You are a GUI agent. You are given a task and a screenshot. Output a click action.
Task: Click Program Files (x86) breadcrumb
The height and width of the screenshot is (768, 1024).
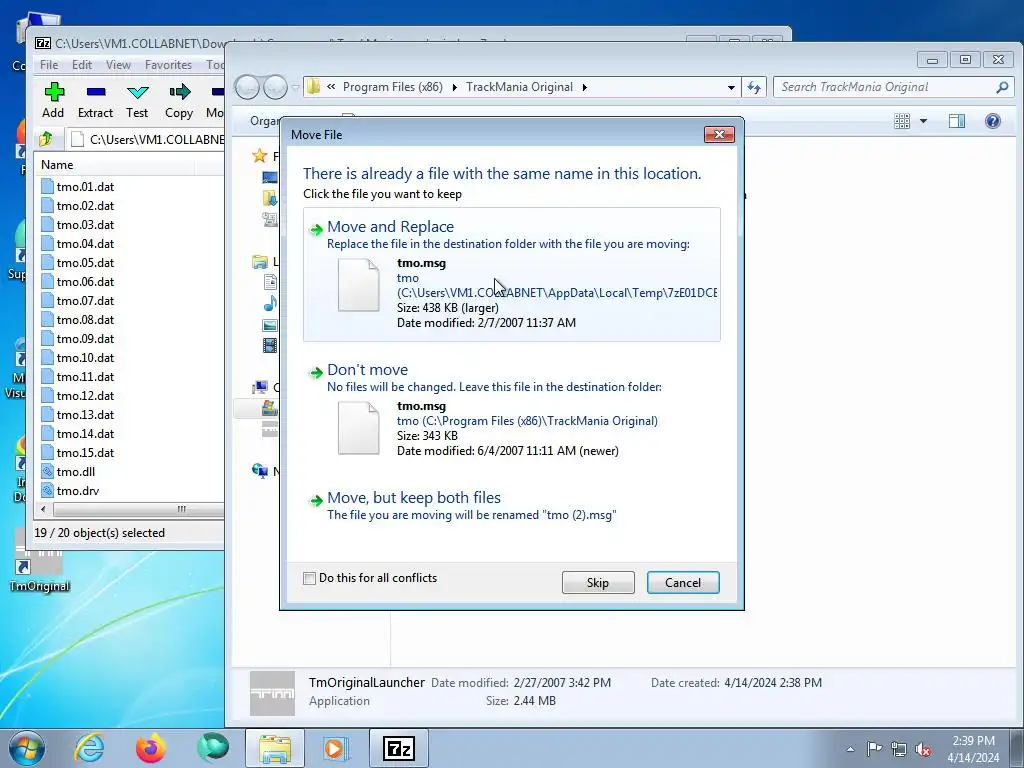(392, 87)
